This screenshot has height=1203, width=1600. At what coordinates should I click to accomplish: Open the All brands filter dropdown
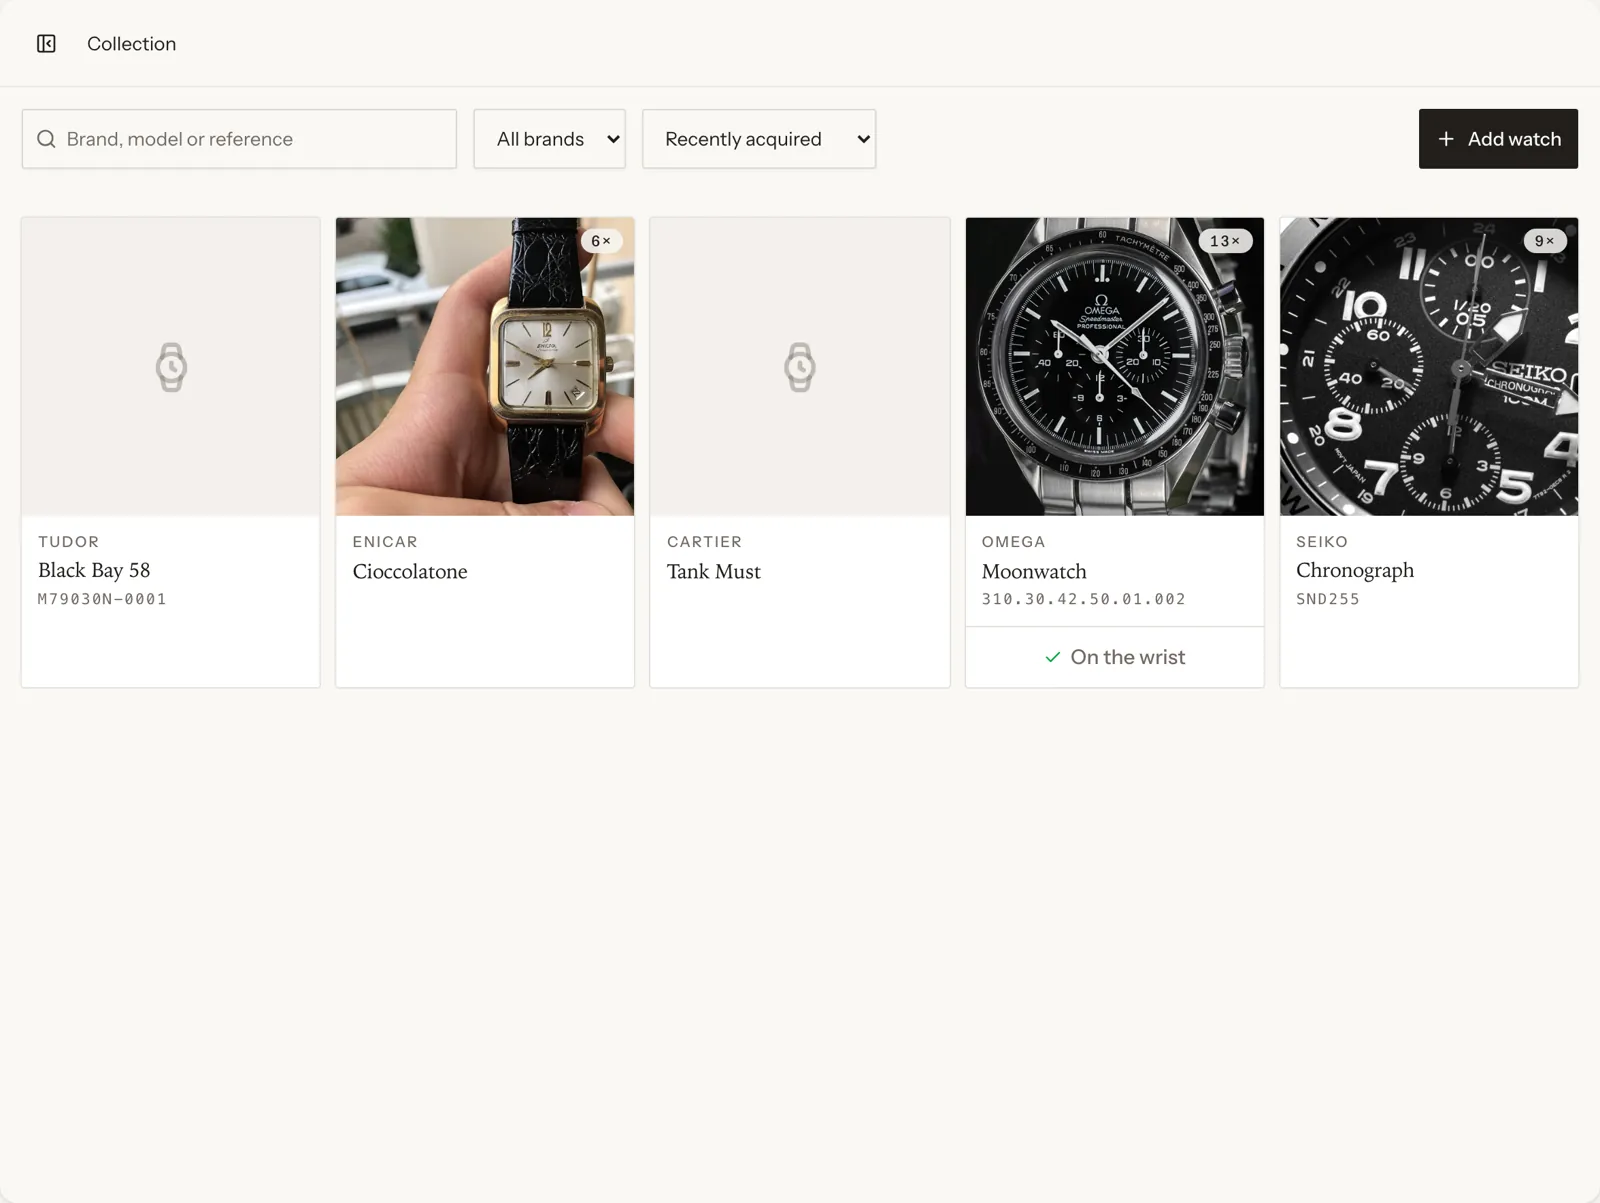pyautogui.click(x=550, y=139)
